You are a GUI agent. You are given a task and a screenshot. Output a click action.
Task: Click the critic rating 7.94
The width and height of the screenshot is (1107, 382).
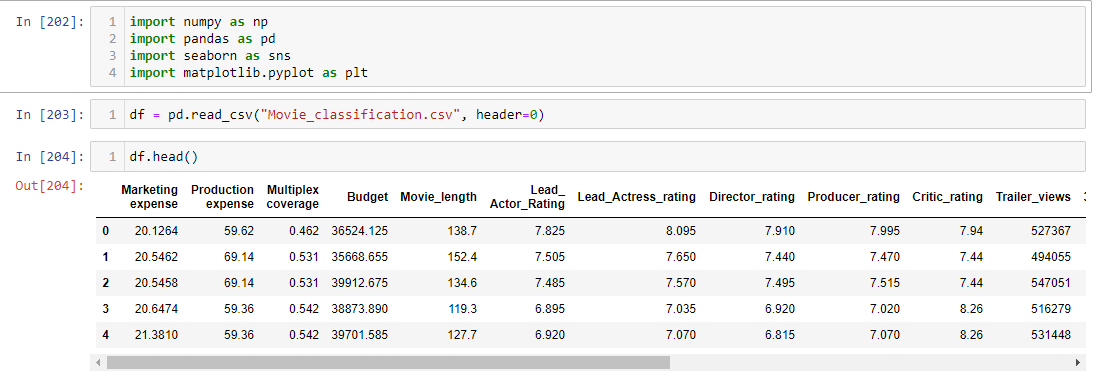(971, 231)
